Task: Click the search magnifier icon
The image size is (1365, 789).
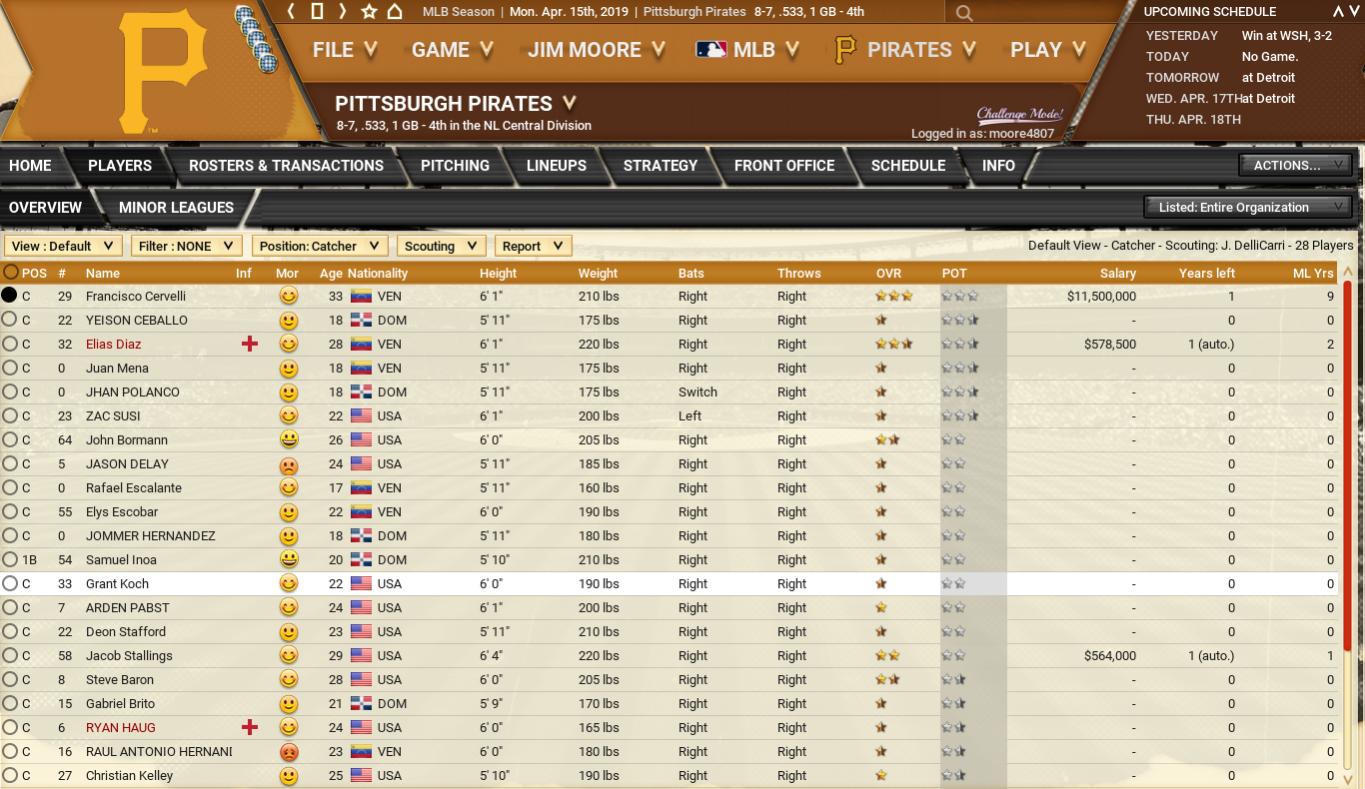Action: [964, 13]
